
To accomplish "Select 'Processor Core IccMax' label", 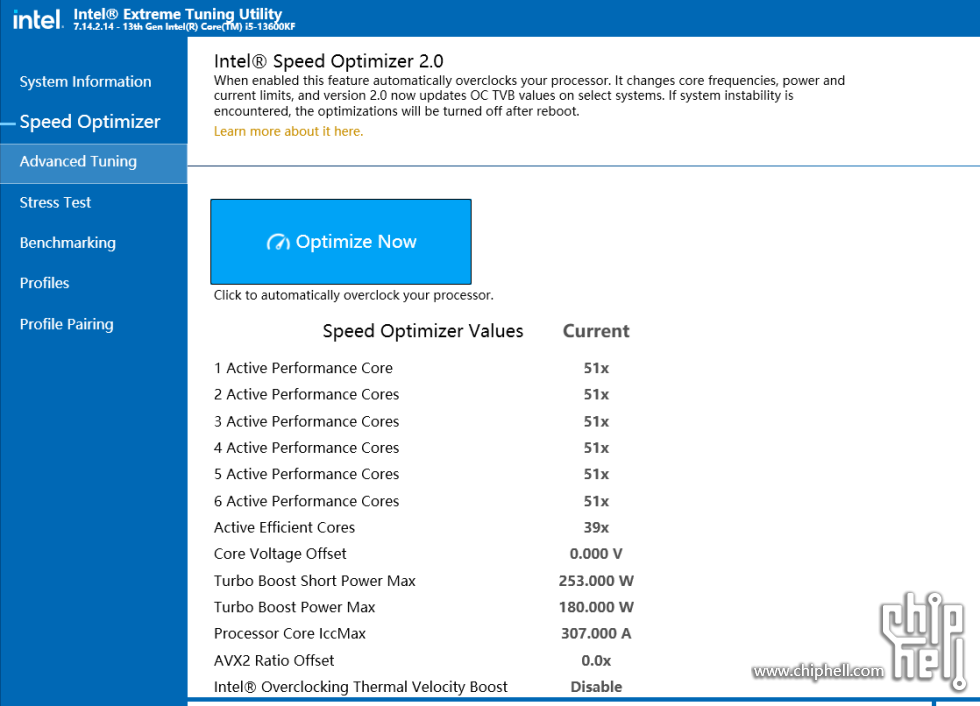I will 289,634.
